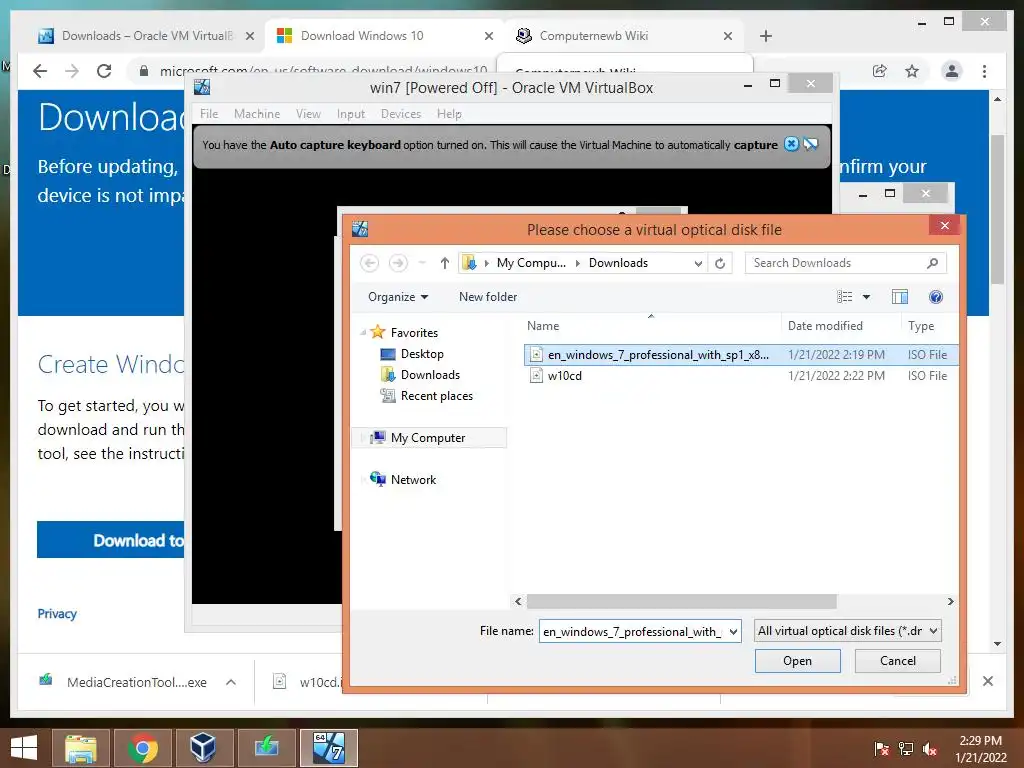Image resolution: width=1024 pixels, height=768 pixels.
Task: Switch to Downloads – Oracle VM VirtualBox tab
Action: tap(147, 36)
